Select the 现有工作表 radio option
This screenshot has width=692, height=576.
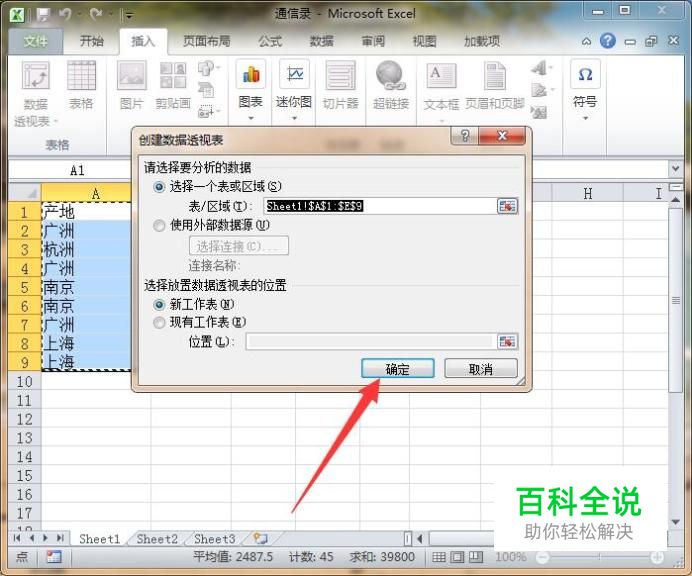coord(159,323)
